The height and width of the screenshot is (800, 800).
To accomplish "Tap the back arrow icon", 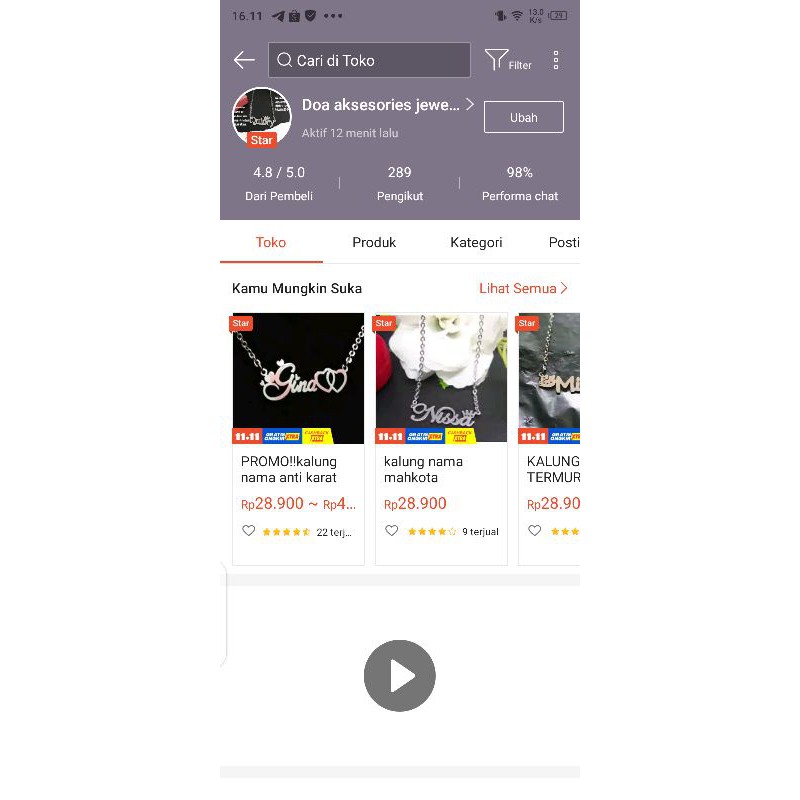I will (244, 60).
